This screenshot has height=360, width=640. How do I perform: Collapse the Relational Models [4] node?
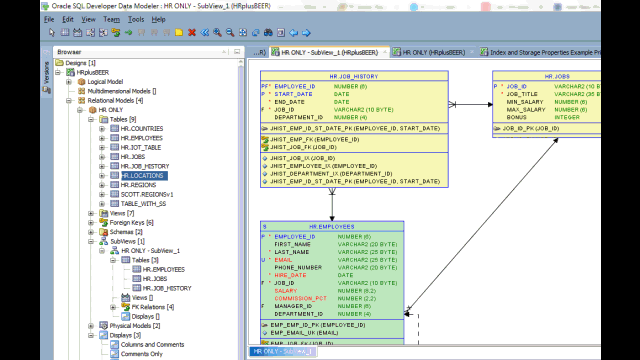click(69, 100)
